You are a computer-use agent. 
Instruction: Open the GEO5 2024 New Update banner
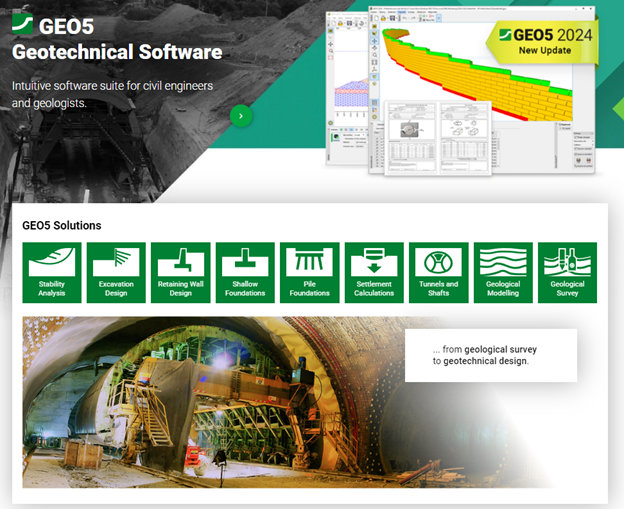click(x=543, y=42)
